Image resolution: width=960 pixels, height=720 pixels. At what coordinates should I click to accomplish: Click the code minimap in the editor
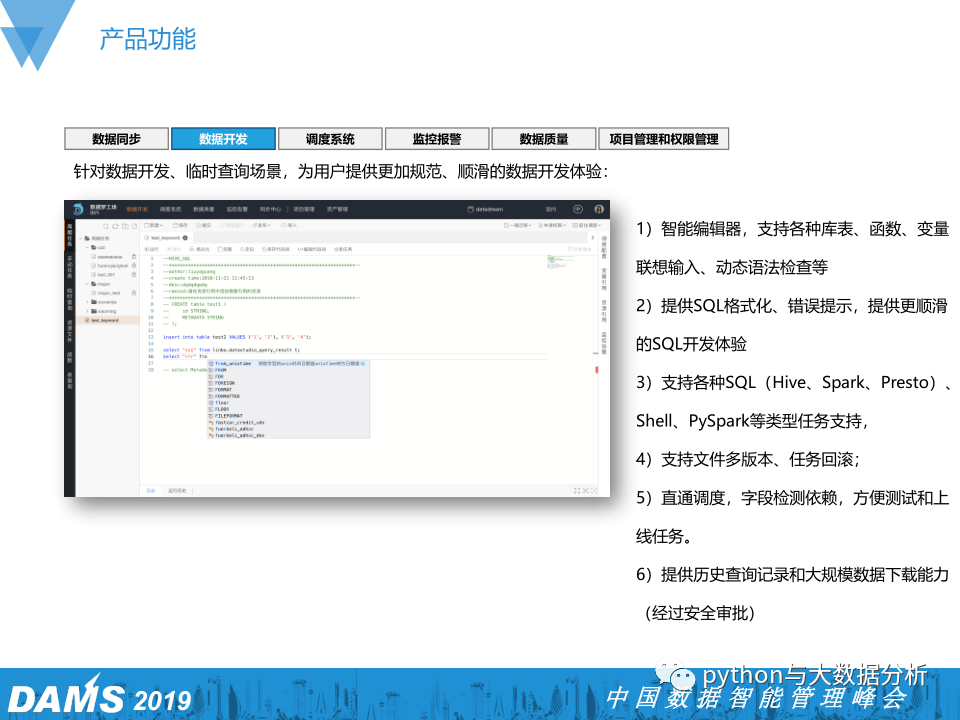560,262
